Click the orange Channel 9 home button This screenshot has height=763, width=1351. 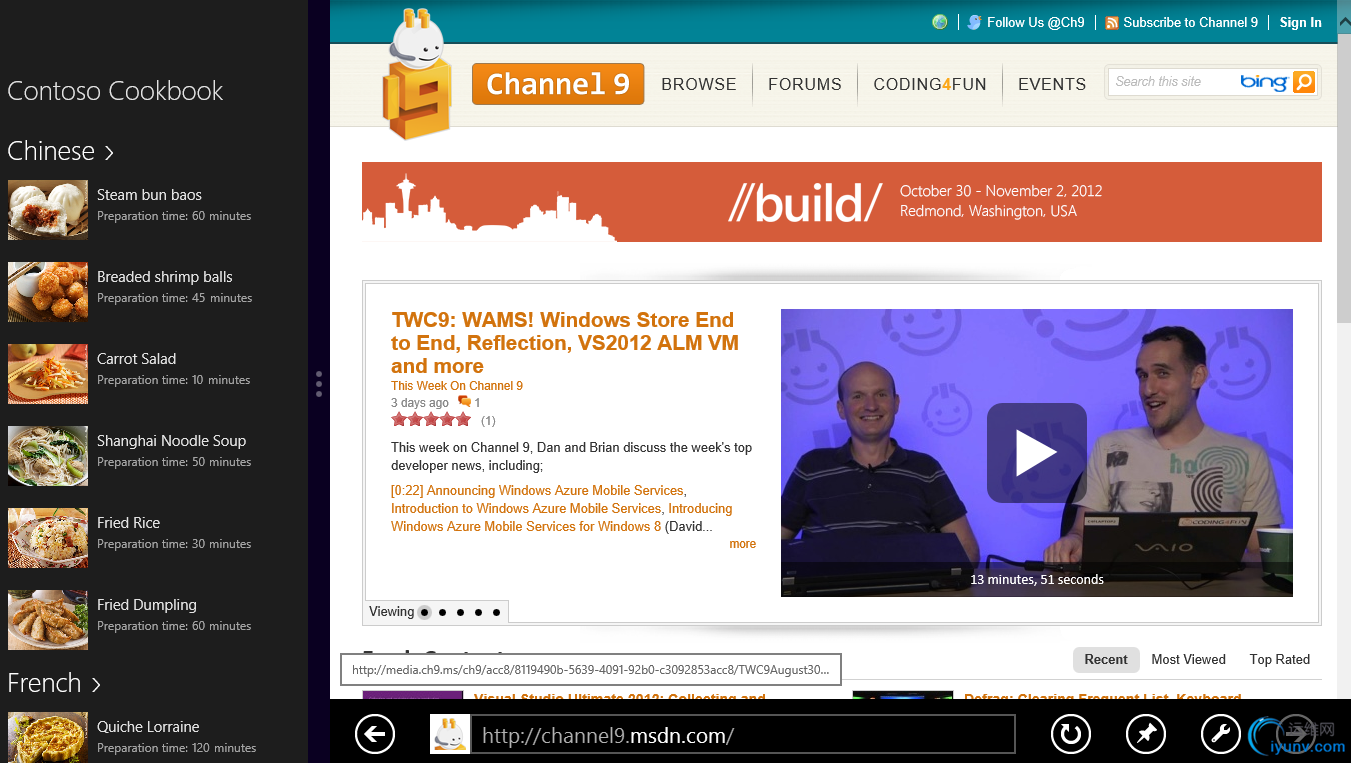coord(558,84)
